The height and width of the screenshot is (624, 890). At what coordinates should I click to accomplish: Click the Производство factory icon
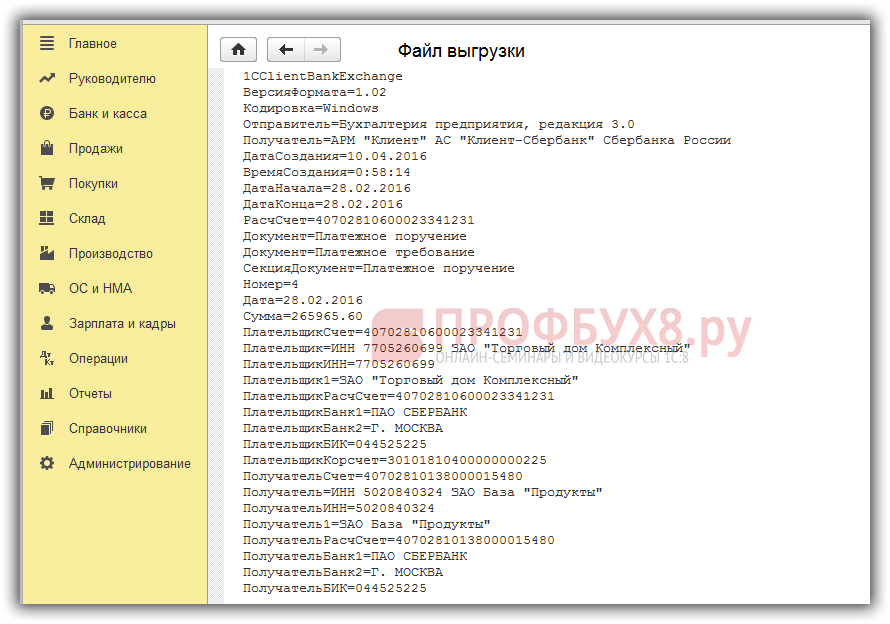[47, 253]
